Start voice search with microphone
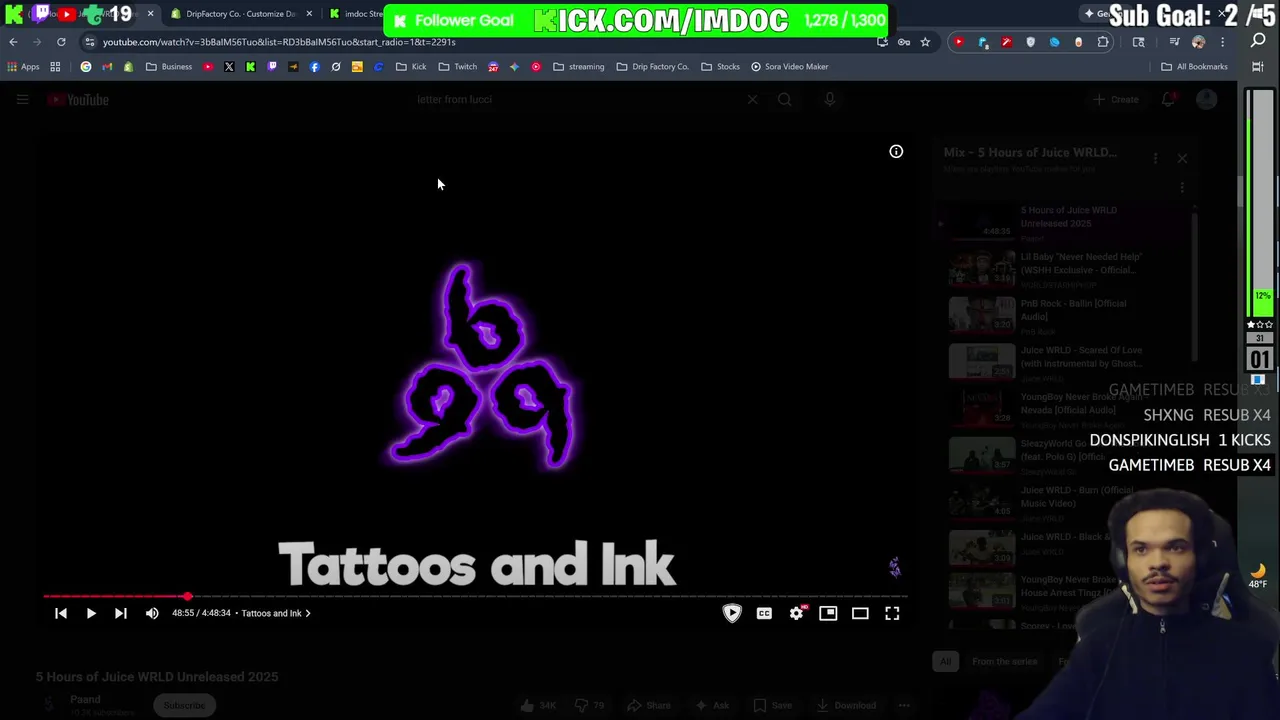 (829, 99)
